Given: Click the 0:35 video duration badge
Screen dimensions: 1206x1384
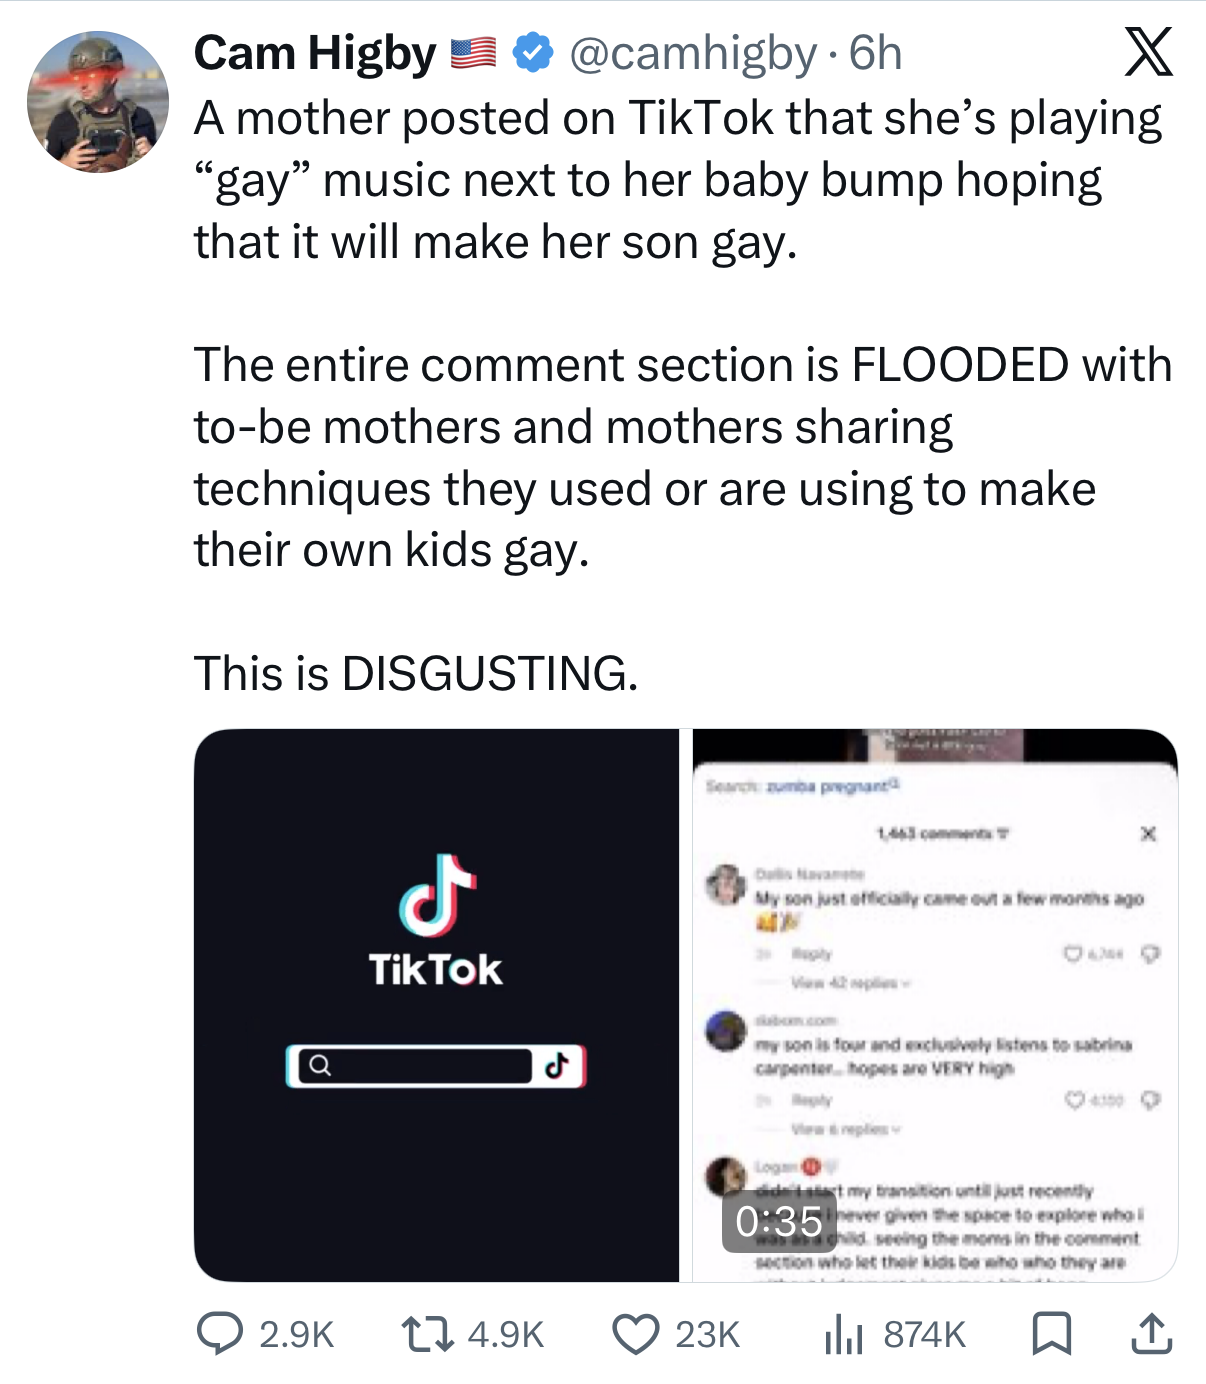Looking at the screenshot, I should click(x=778, y=1221).
